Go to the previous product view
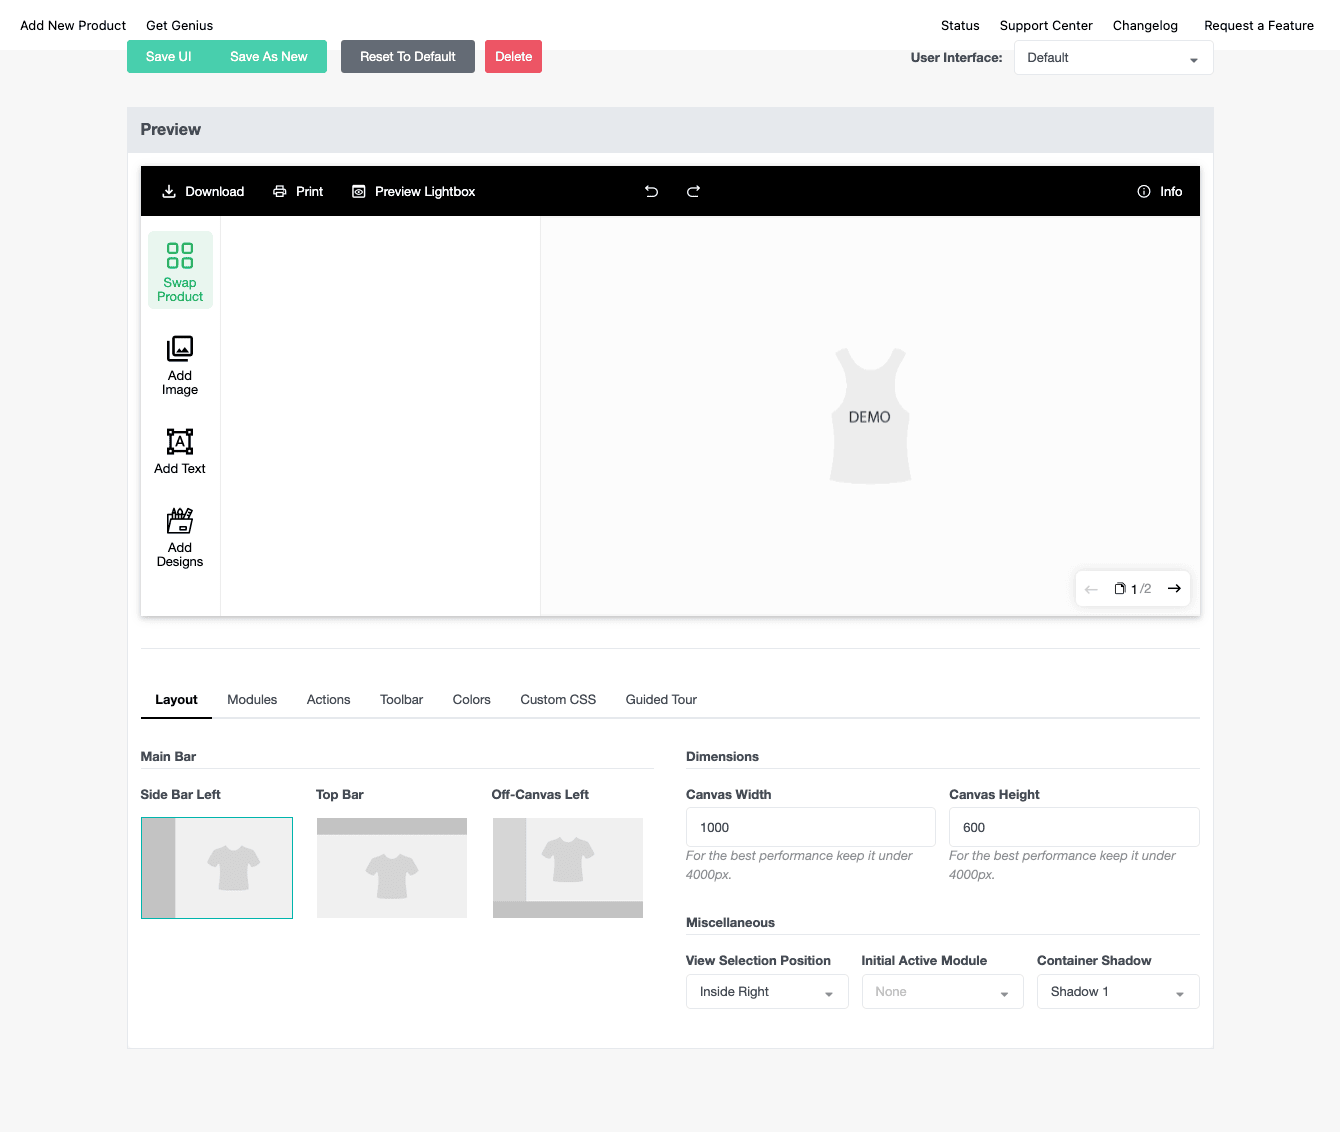Image resolution: width=1340 pixels, height=1132 pixels. pyautogui.click(x=1091, y=589)
